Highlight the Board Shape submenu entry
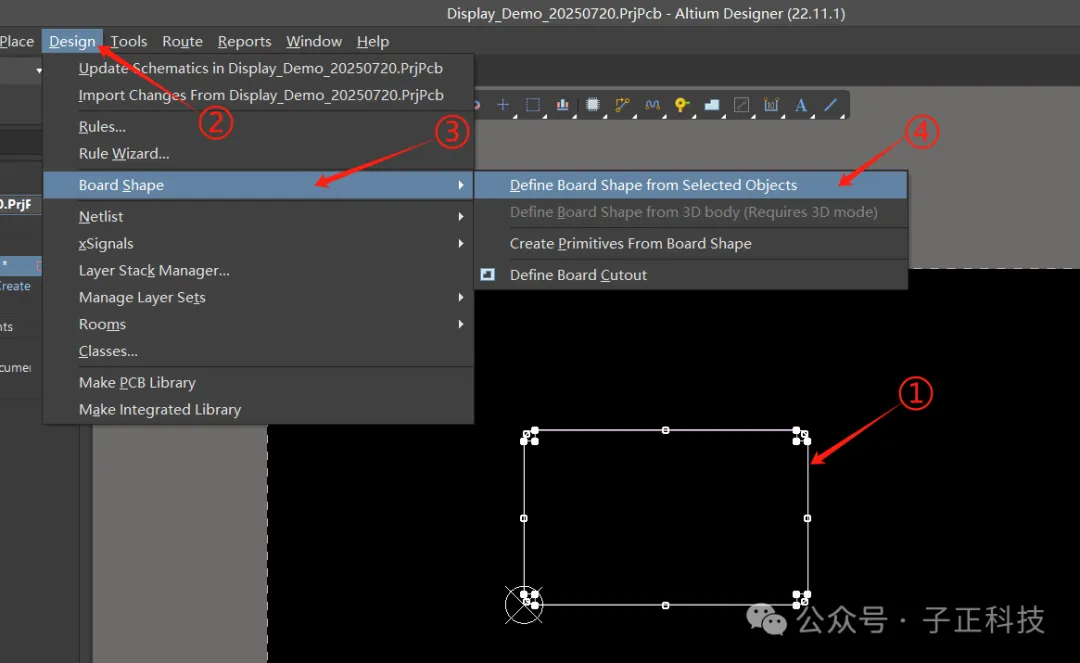This screenshot has height=663, width=1080. pos(258,185)
